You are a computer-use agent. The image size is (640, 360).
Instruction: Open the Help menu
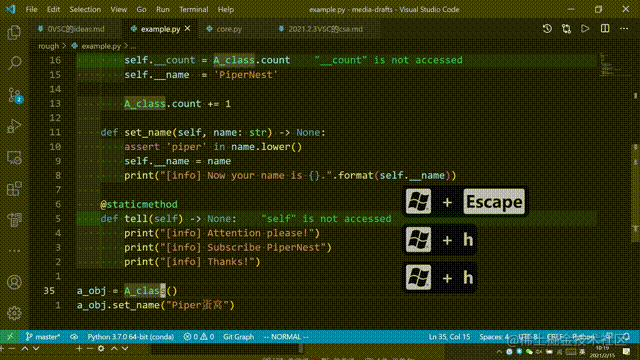tap(226, 9)
